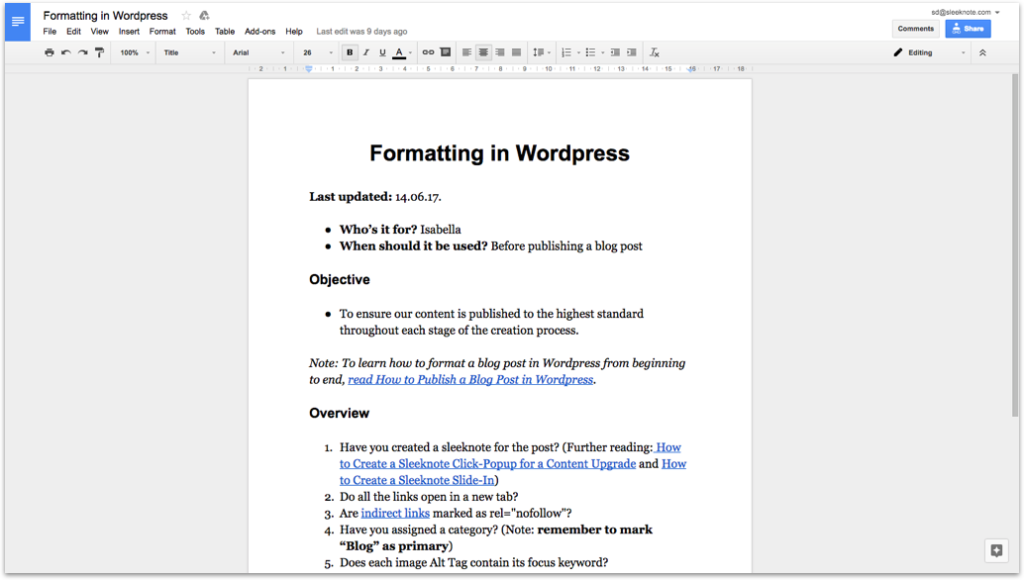Click the move to Drive folder icon
The height and width of the screenshot is (580, 1024).
coord(204,16)
